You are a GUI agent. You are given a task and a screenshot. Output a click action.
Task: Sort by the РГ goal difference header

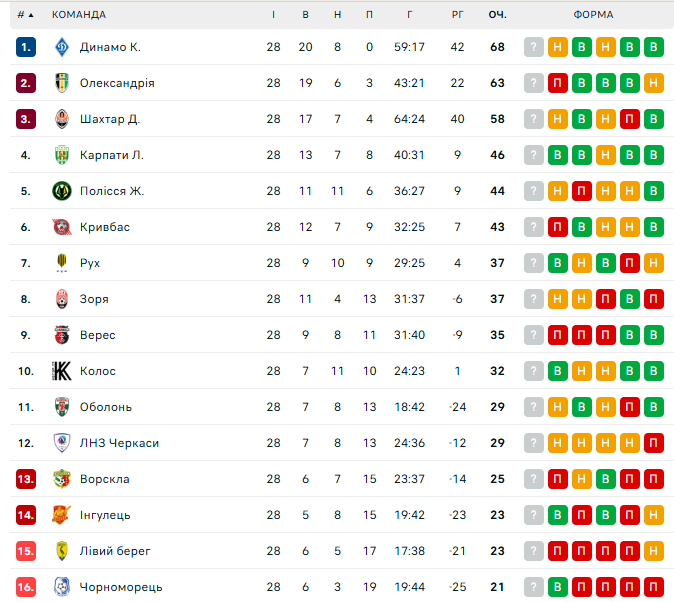457,15
